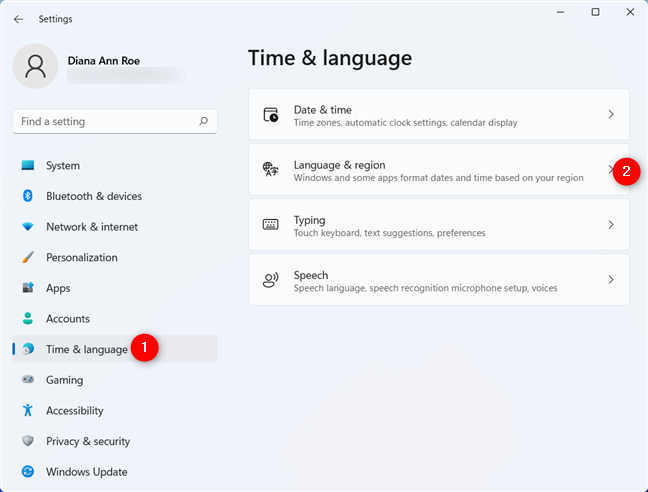Expand the Date & time chevron
The height and width of the screenshot is (492, 648).
(611, 114)
